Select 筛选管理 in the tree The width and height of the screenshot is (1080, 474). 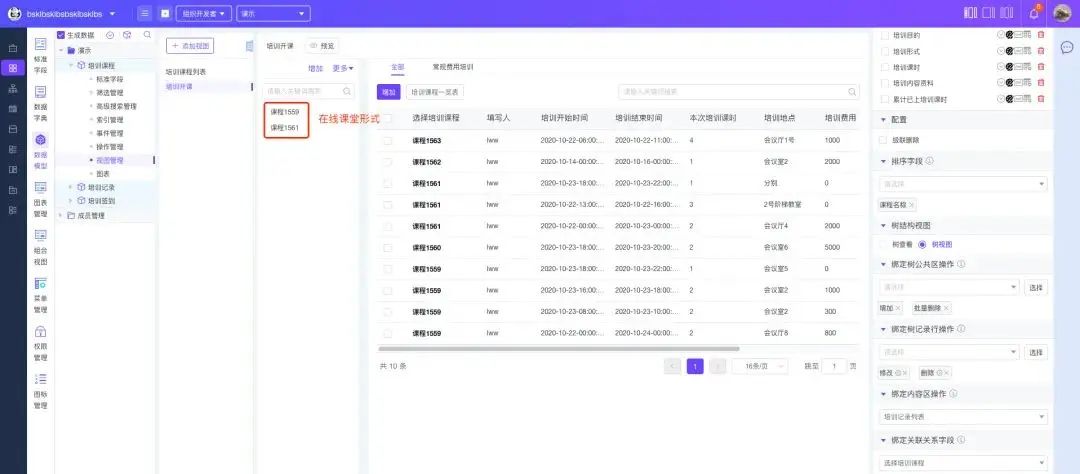(110, 92)
